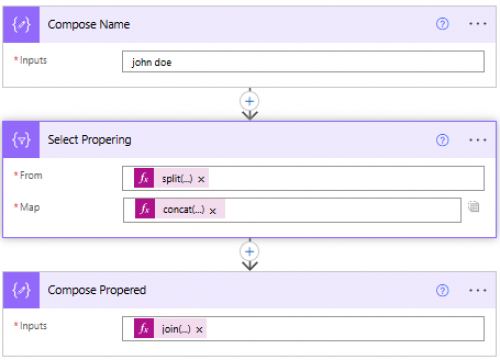Insert a step below Compose Name
This screenshot has width=500, height=360.
(x=250, y=101)
